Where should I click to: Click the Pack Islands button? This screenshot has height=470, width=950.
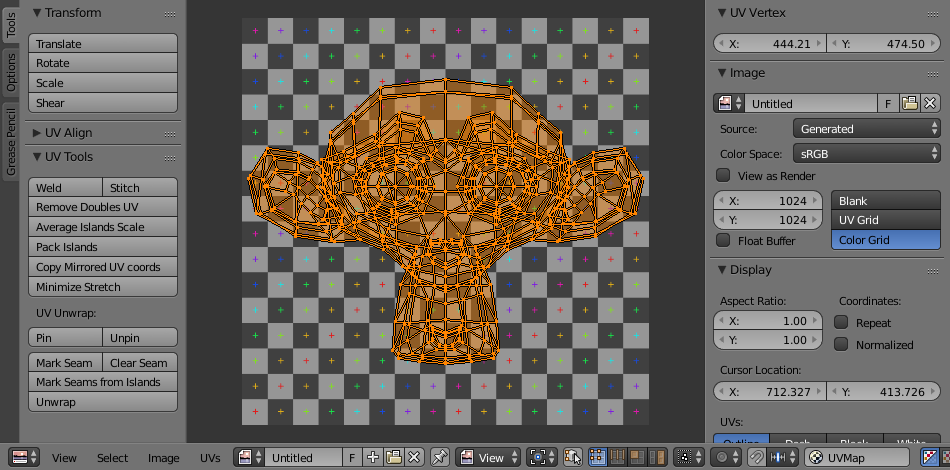click(104, 247)
